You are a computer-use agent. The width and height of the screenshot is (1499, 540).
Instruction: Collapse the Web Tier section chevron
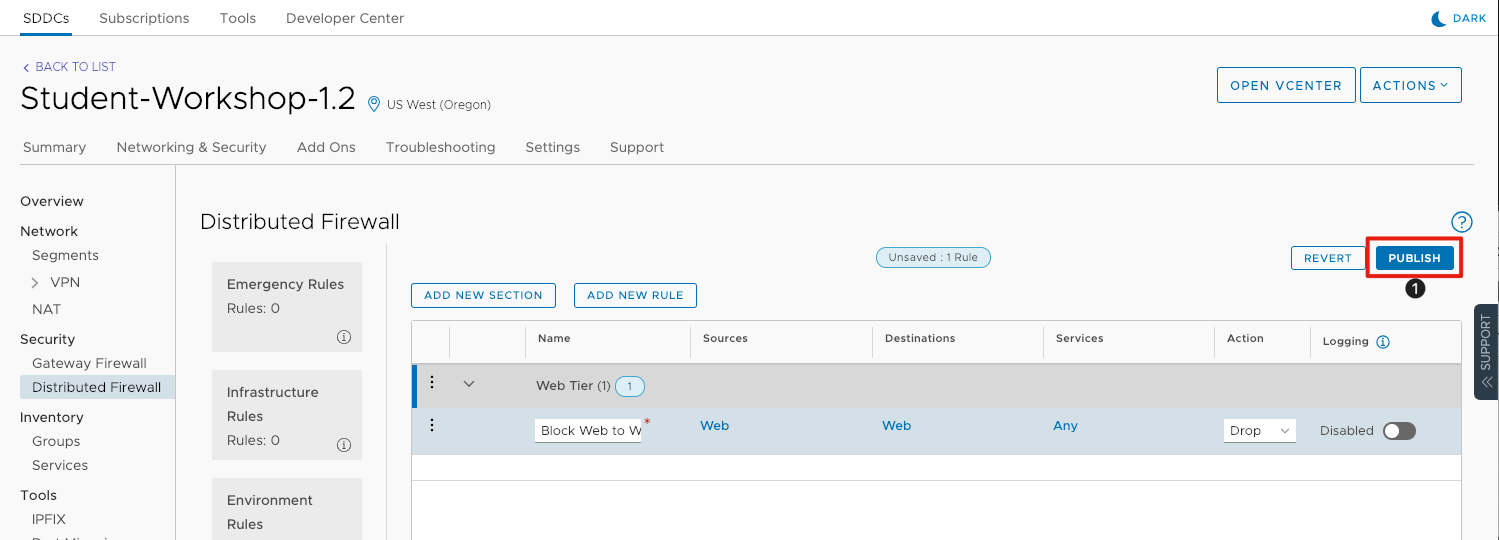coord(468,383)
